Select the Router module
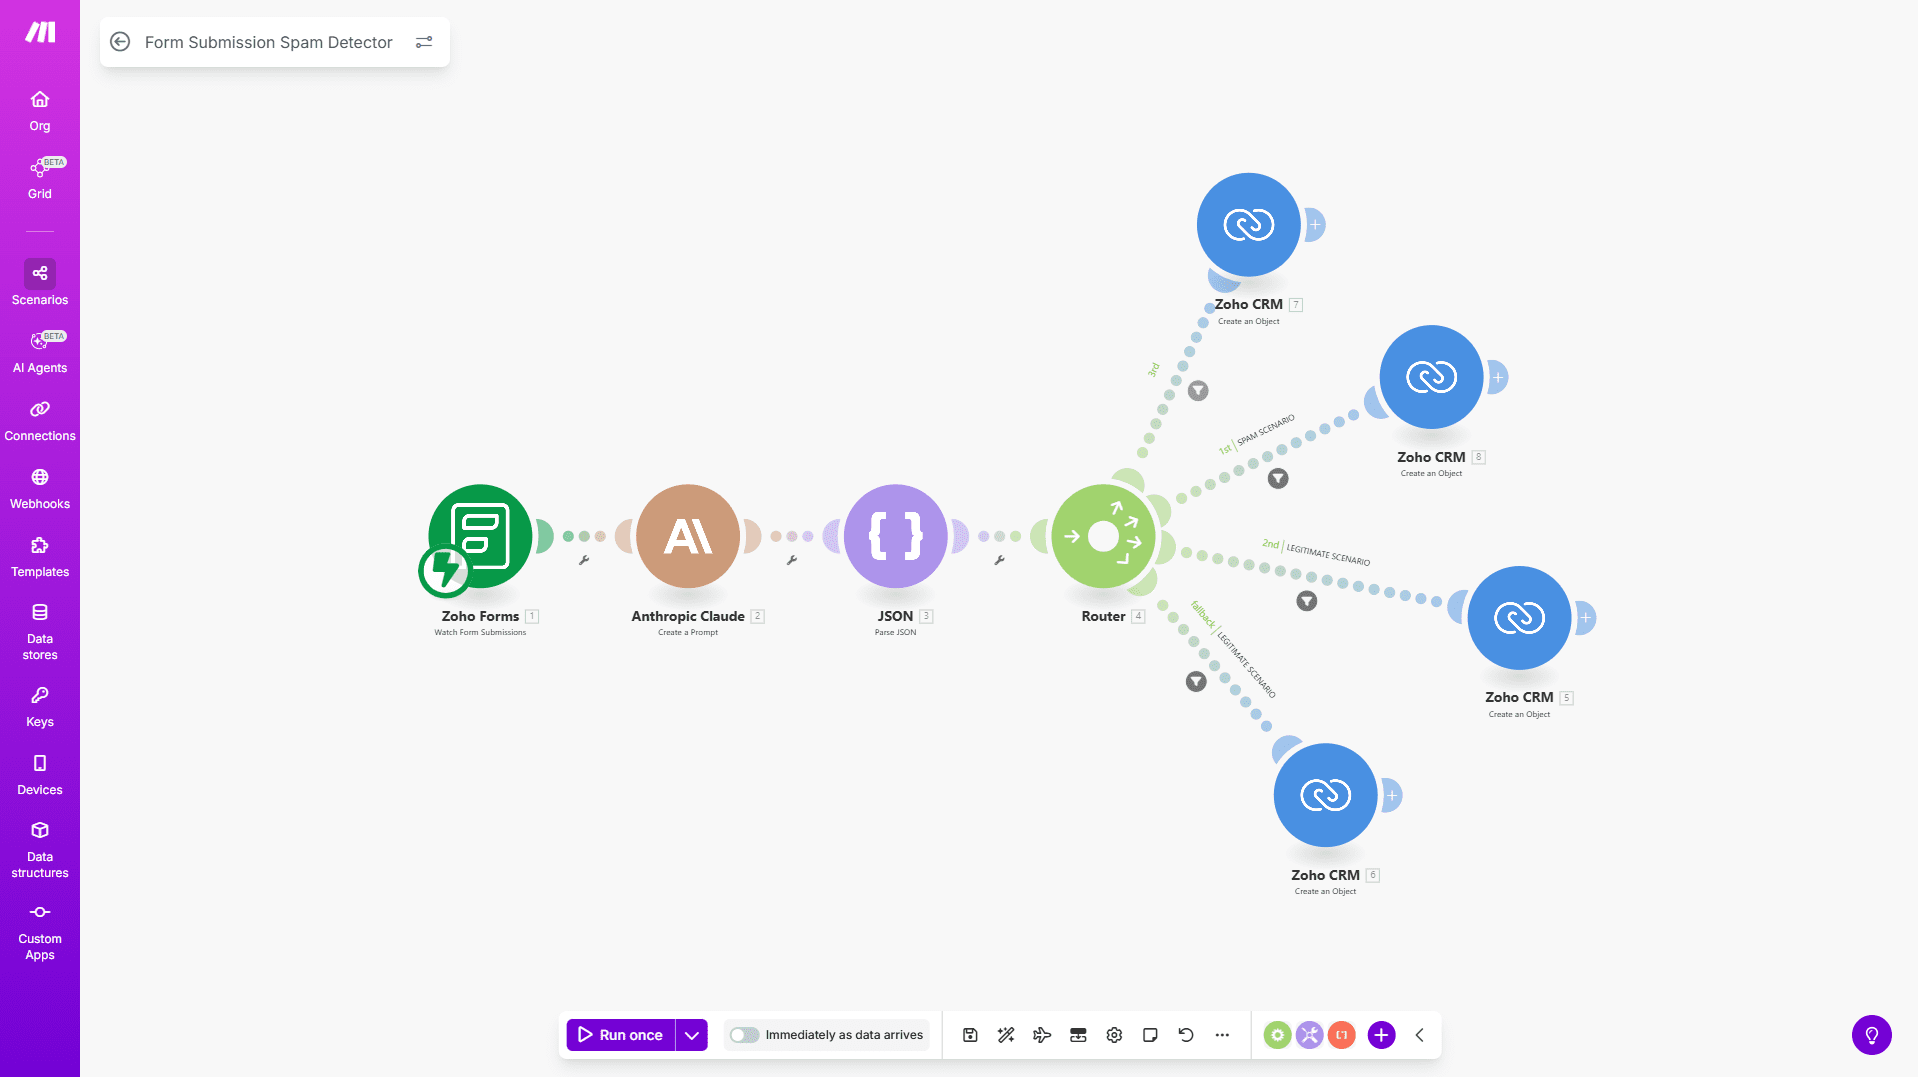 pos(1103,536)
